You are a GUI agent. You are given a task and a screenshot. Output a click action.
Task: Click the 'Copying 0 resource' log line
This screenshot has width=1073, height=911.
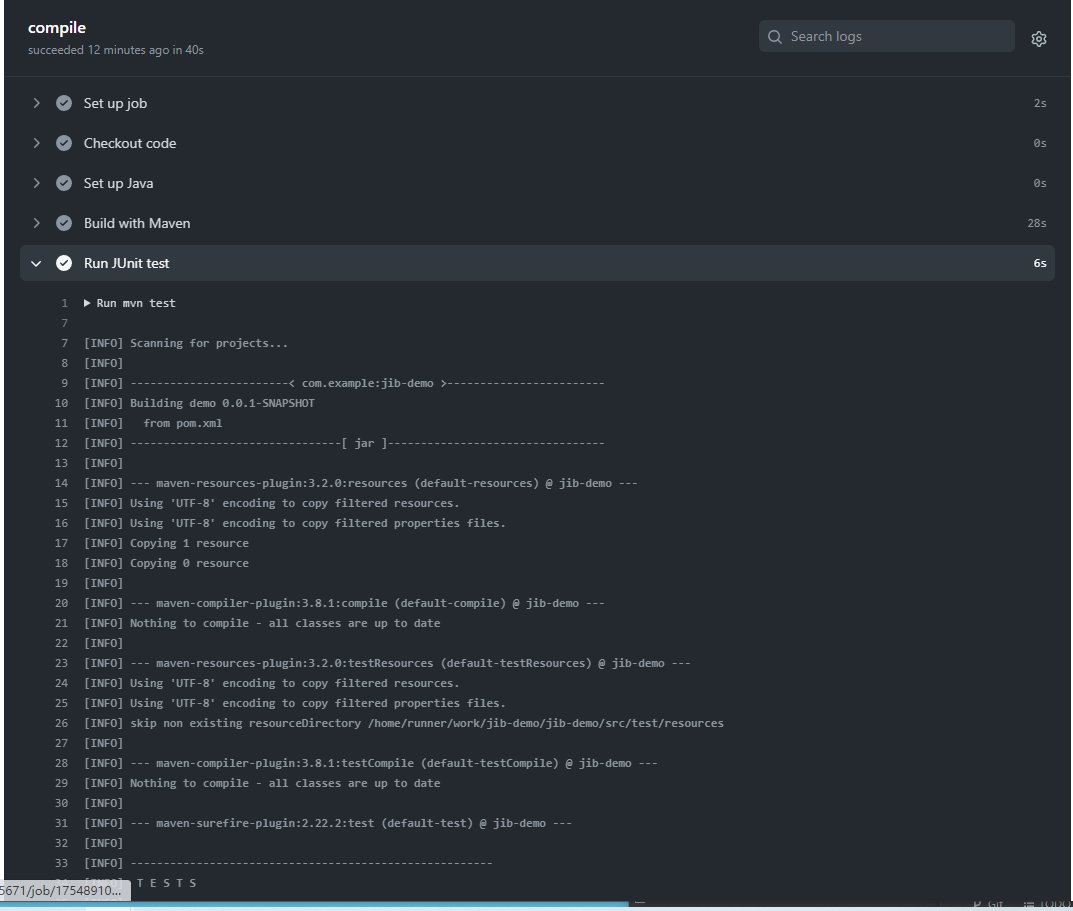click(166, 563)
